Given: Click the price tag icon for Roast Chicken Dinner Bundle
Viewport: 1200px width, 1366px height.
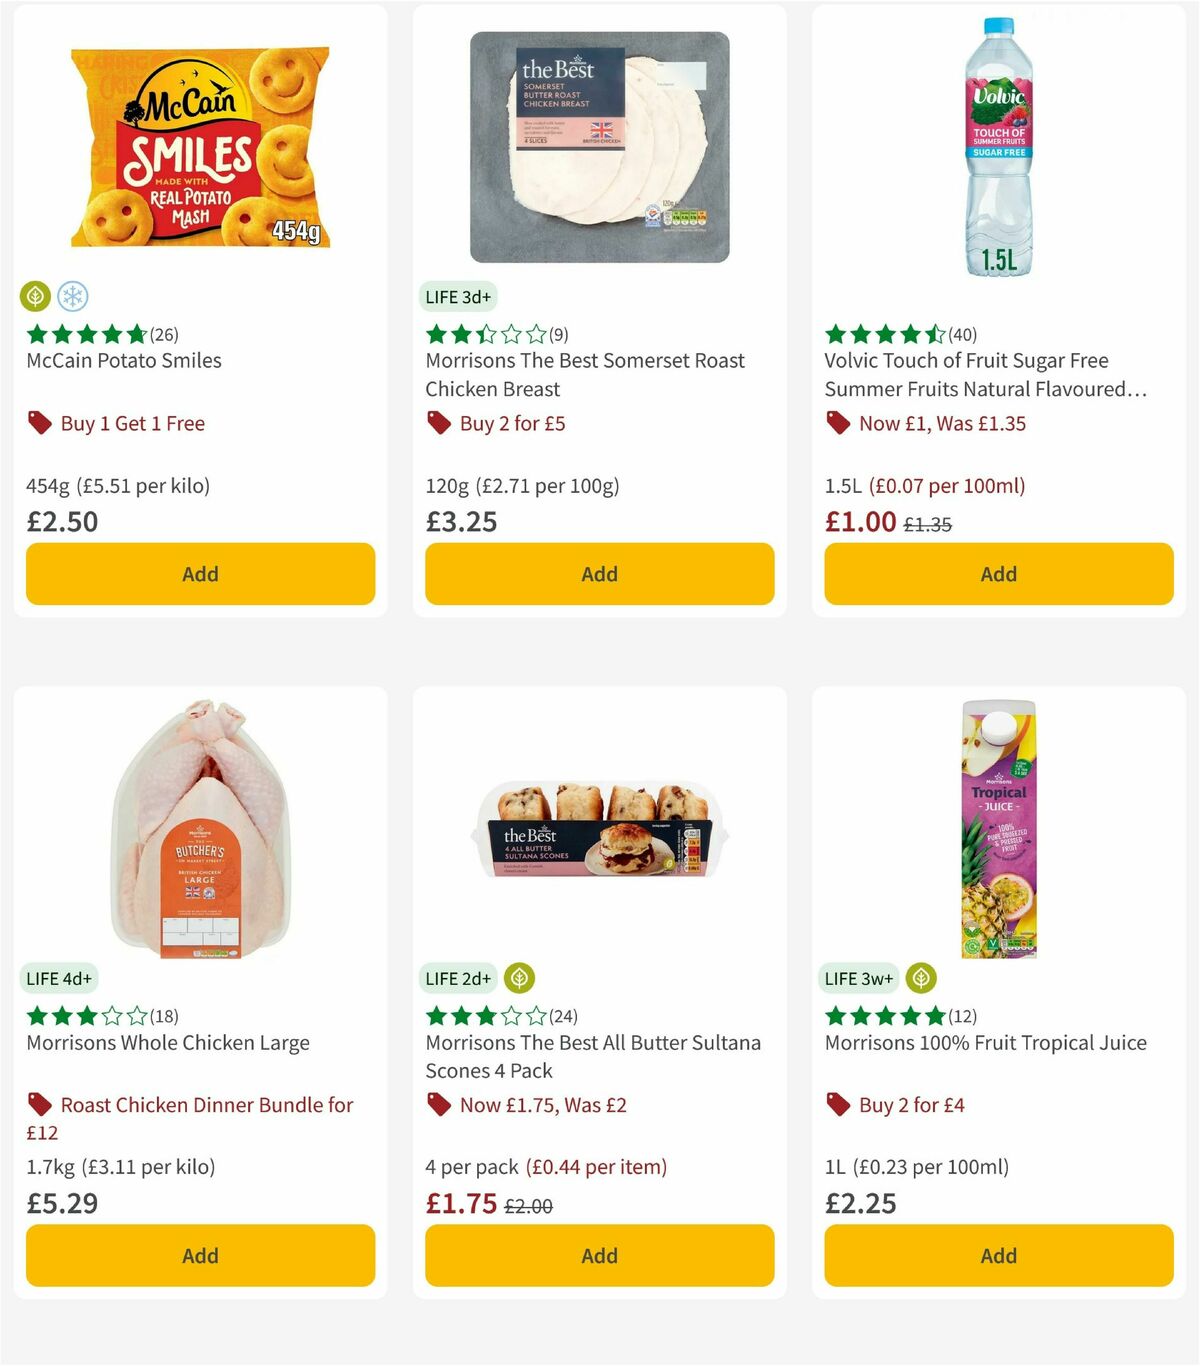Looking at the screenshot, I should pyautogui.click(x=40, y=1105).
